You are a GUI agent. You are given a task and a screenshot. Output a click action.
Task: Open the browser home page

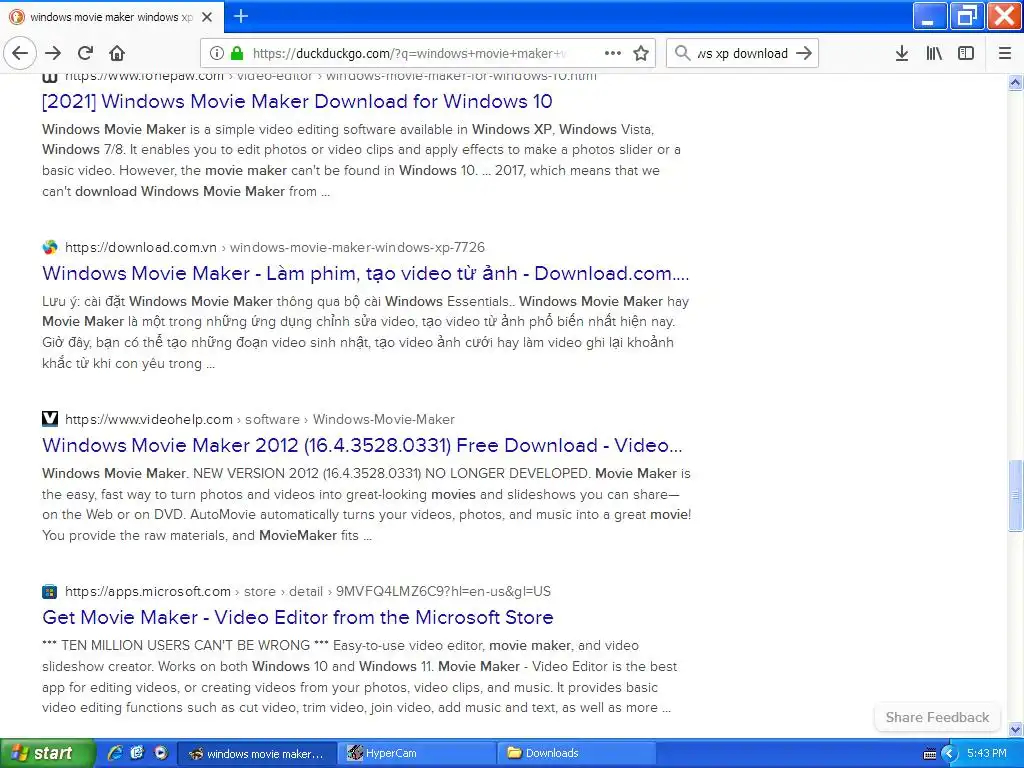tap(117, 53)
